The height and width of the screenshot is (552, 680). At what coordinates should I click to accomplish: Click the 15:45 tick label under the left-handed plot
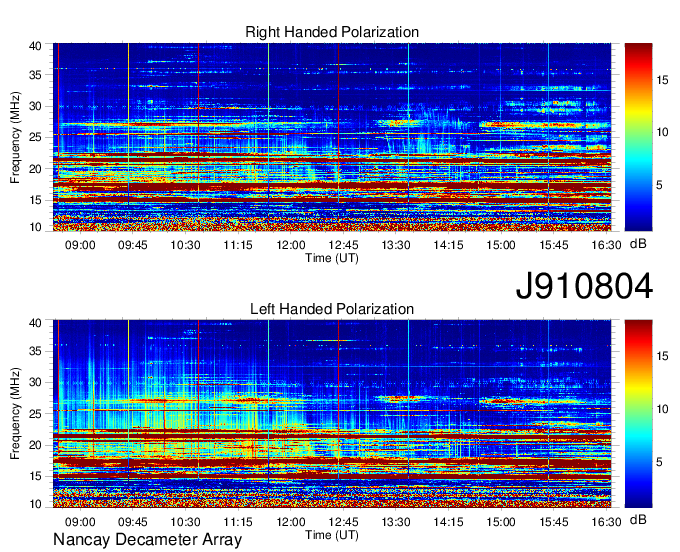[554, 522]
